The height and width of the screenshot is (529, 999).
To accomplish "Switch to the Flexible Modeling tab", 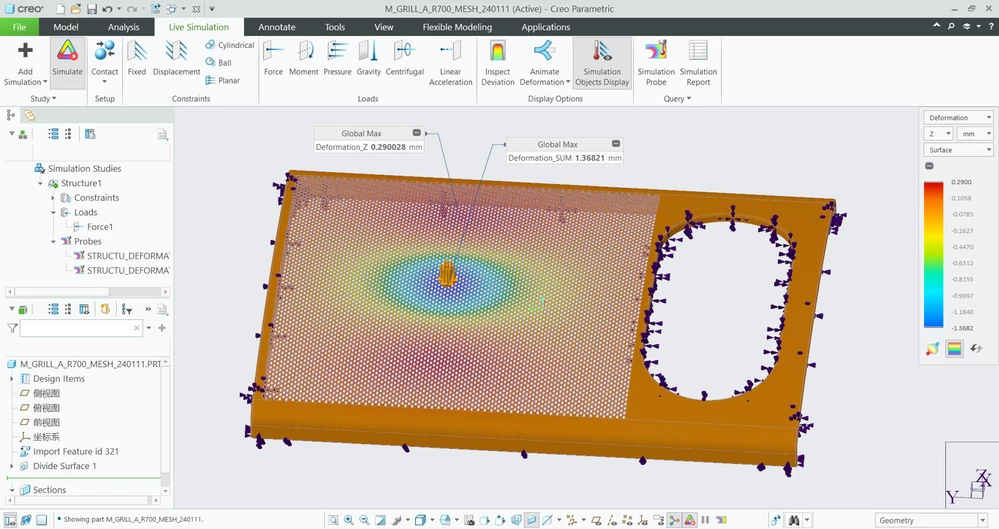I will pos(457,27).
